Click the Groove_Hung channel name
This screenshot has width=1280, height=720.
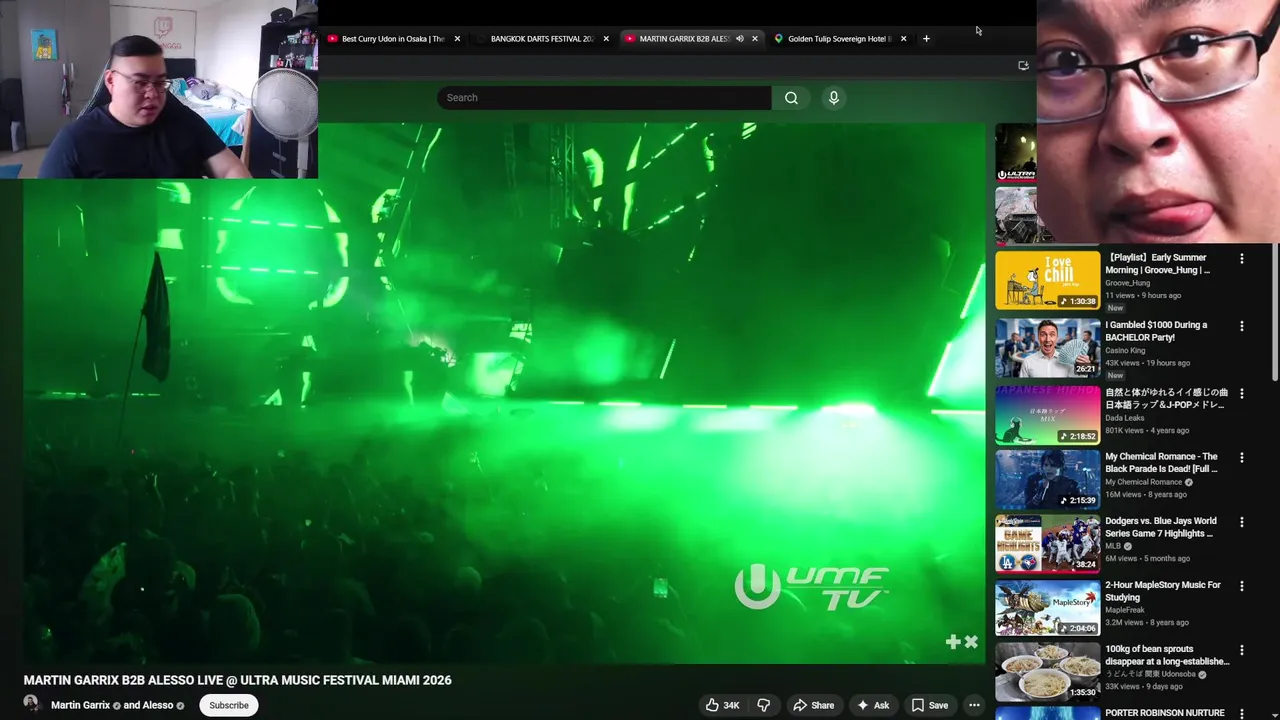[1127, 283]
